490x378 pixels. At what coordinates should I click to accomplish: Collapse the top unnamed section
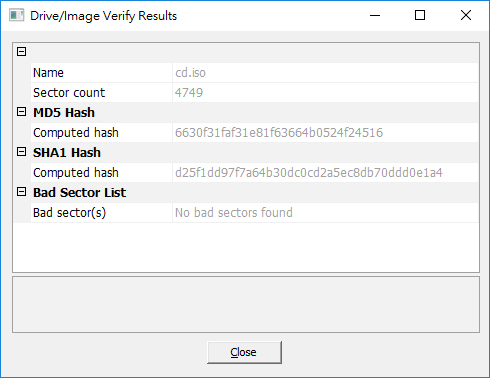point(21,52)
